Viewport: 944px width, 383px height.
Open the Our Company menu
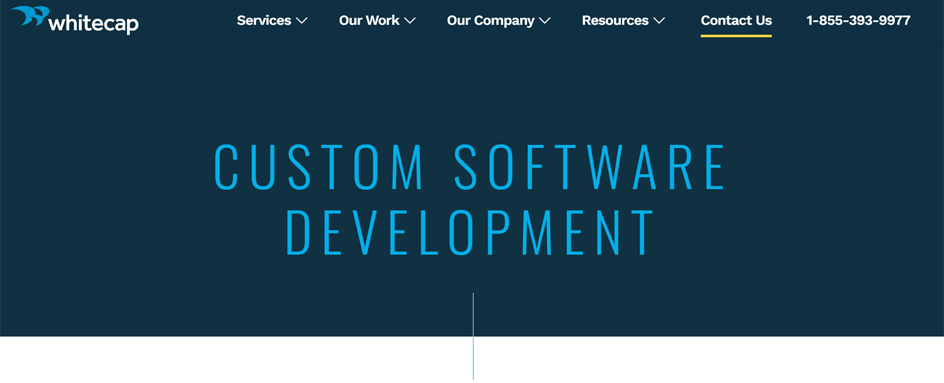[491, 20]
